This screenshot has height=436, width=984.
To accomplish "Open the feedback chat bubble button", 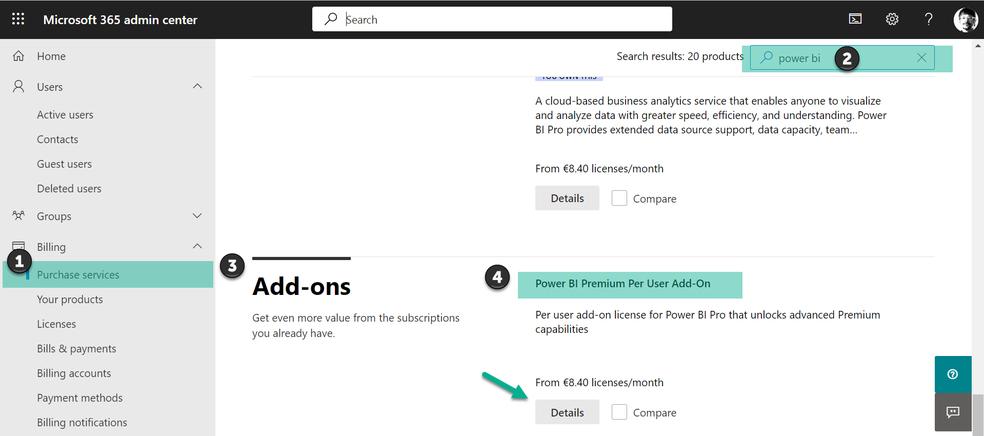I will (953, 412).
